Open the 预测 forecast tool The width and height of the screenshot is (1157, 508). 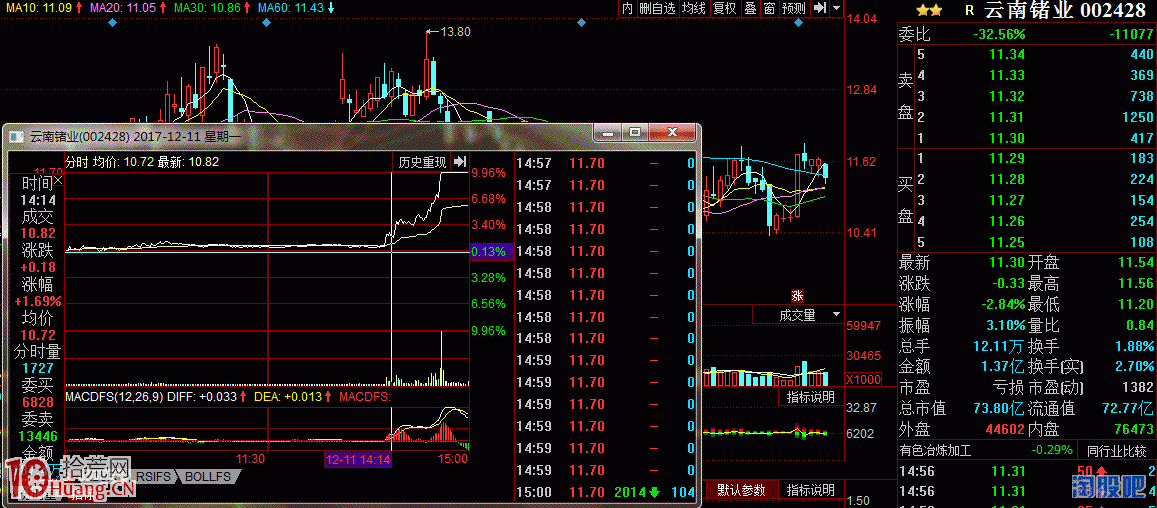click(793, 8)
